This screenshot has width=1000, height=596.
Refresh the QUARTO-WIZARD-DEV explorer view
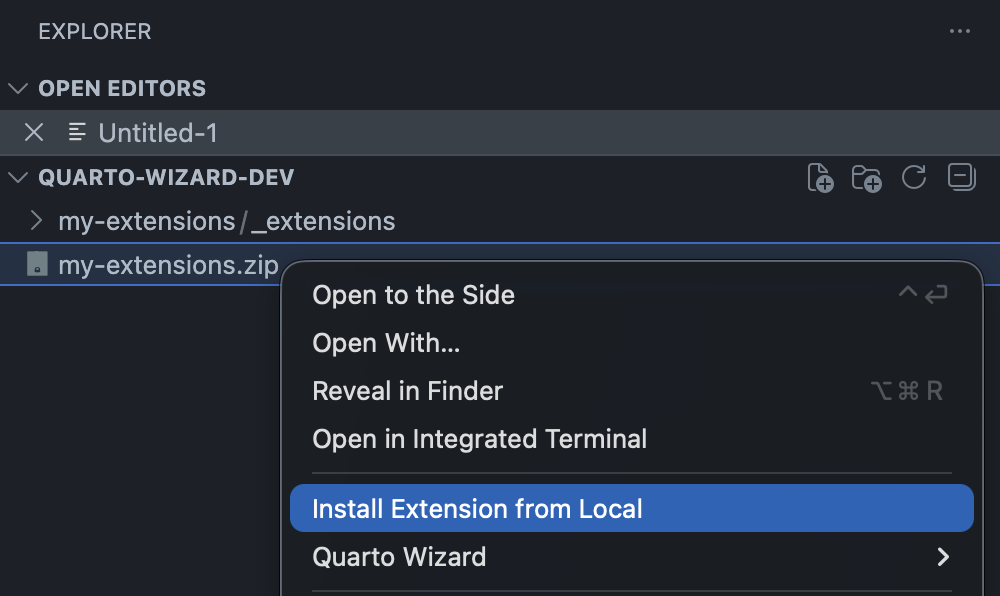[913, 177]
